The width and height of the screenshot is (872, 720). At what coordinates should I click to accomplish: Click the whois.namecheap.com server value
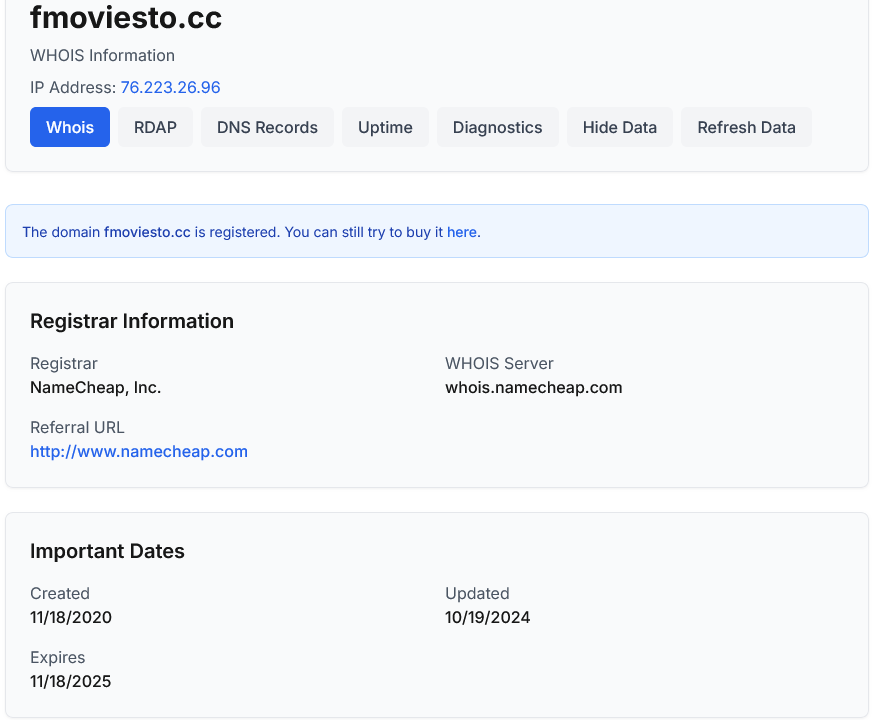pos(533,387)
